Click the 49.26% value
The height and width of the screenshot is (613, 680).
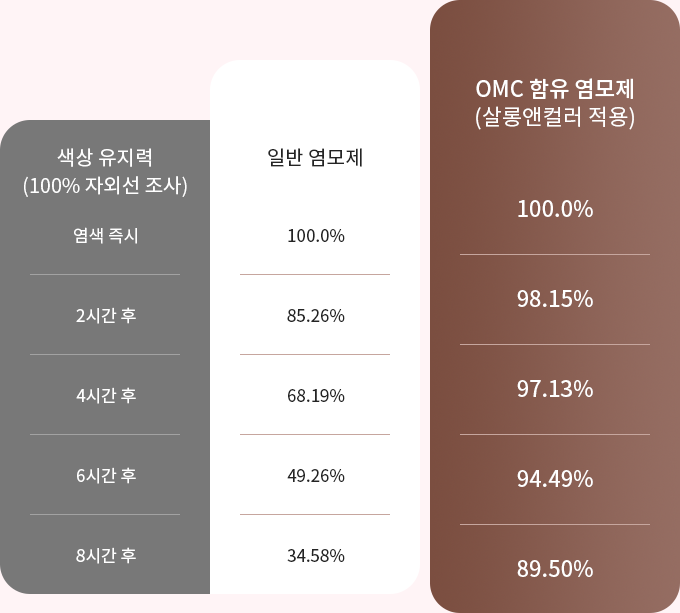[x=316, y=476]
